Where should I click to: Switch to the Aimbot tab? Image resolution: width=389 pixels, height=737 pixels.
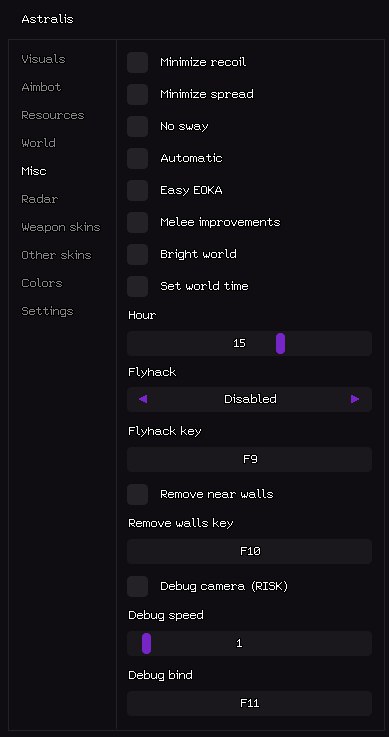click(41, 87)
